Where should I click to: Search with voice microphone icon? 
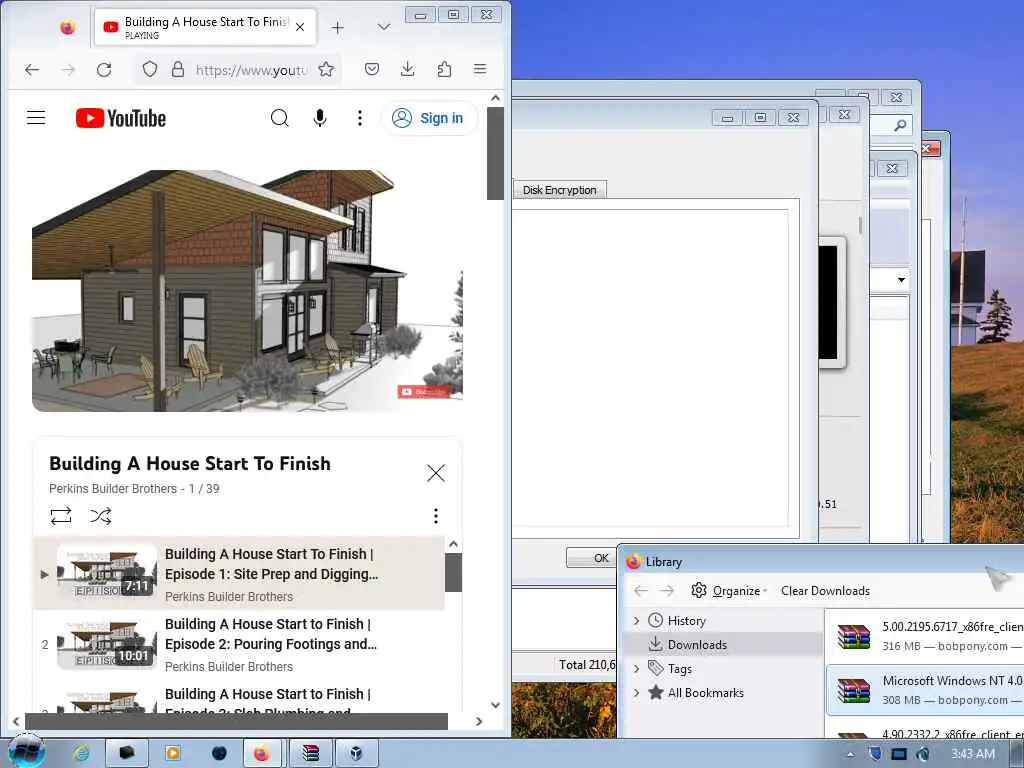[319, 118]
